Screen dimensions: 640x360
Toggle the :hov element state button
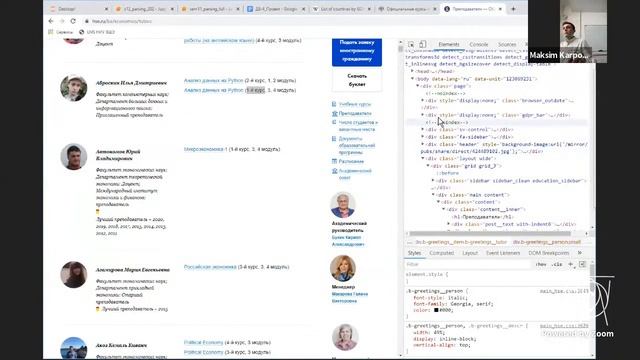[541, 264]
